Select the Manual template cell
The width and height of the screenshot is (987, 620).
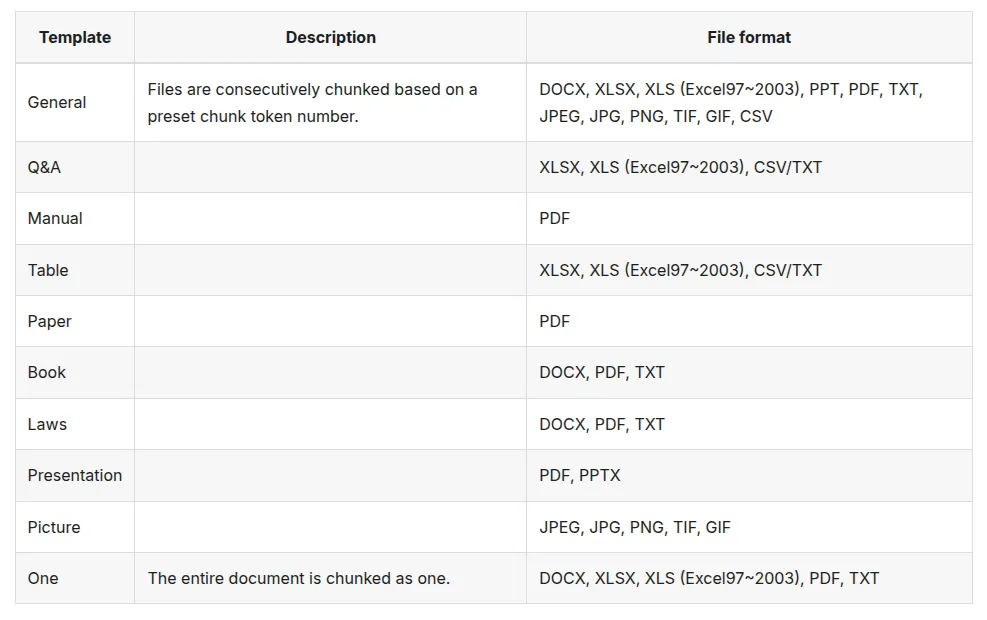pyautogui.click(x=75, y=218)
